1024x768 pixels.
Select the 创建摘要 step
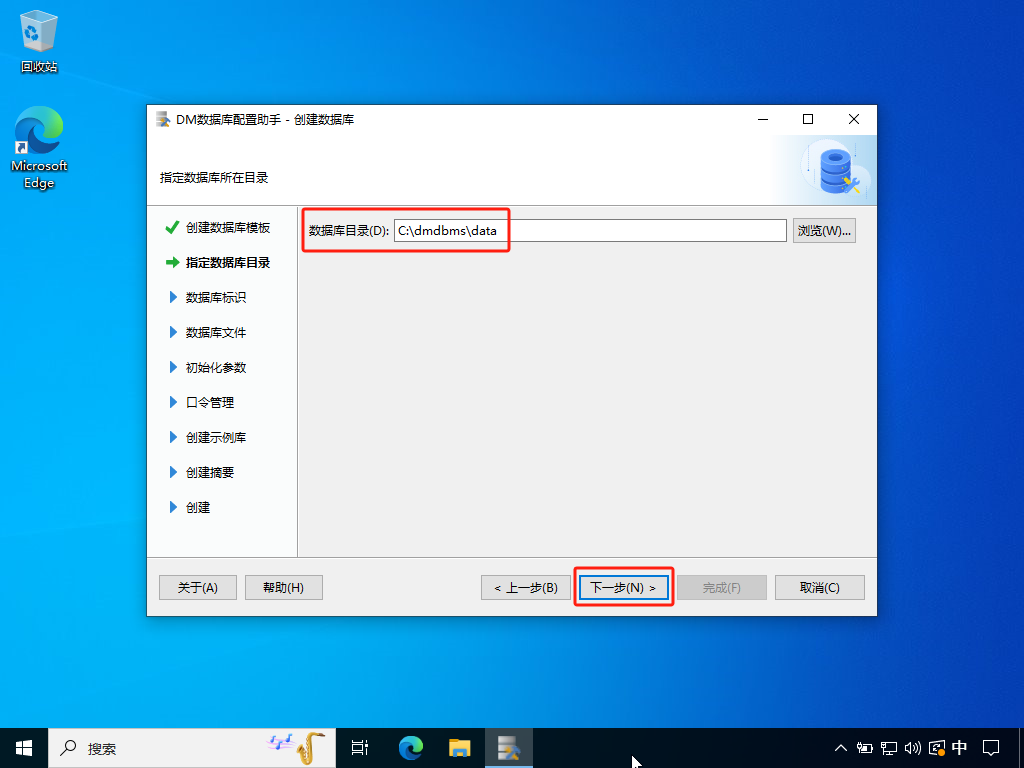point(210,472)
